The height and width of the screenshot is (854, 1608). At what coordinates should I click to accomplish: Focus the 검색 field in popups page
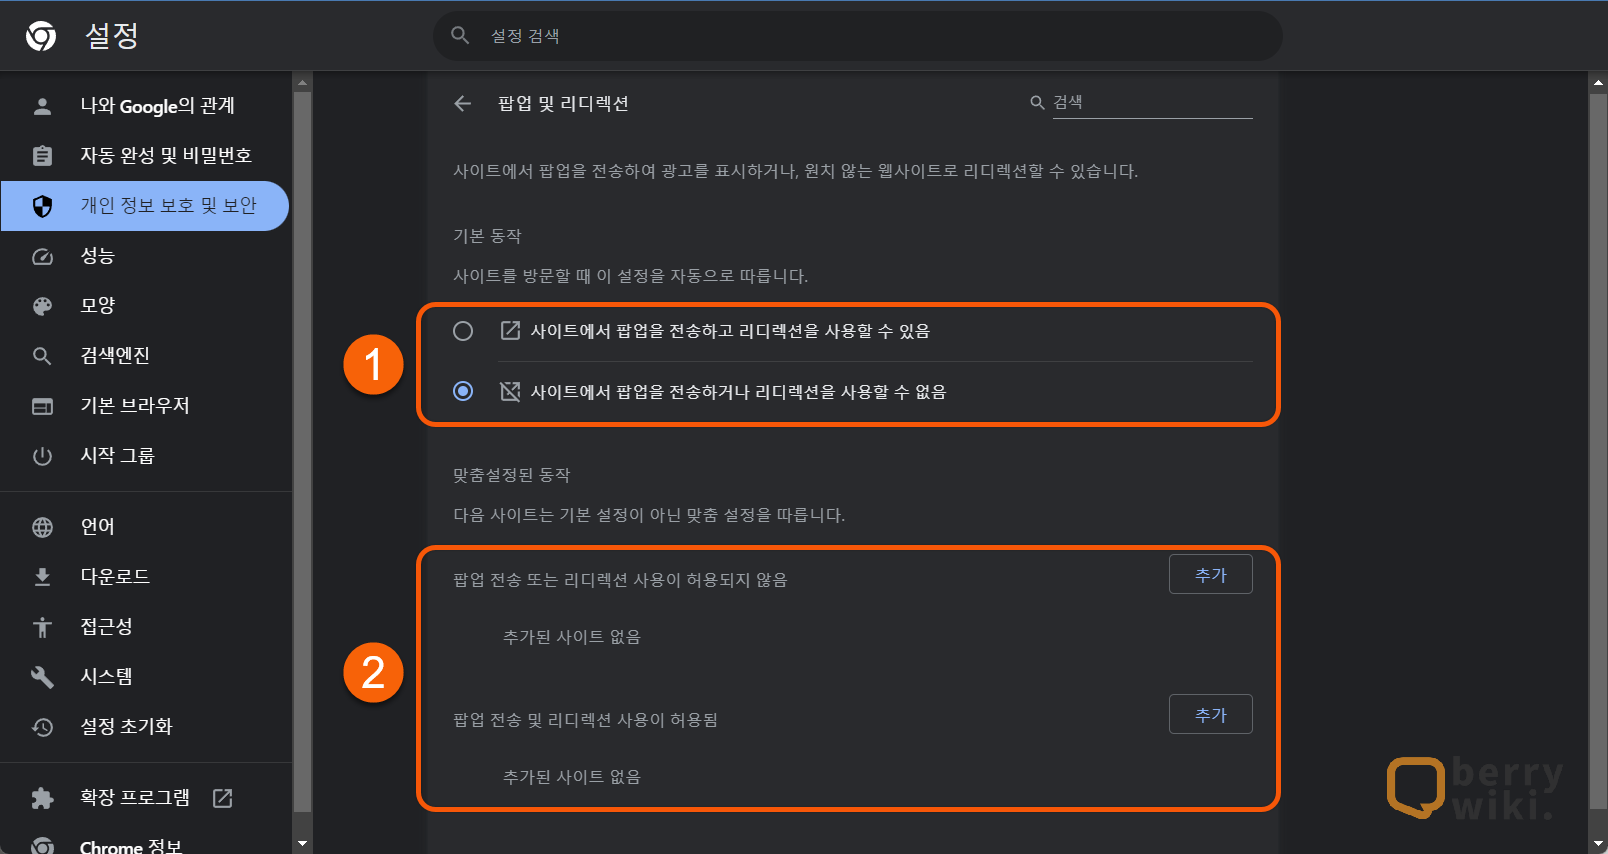point(1152,102)
